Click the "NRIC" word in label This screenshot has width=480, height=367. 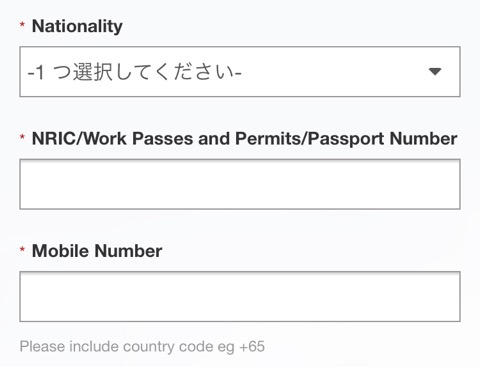pos(54,139)
